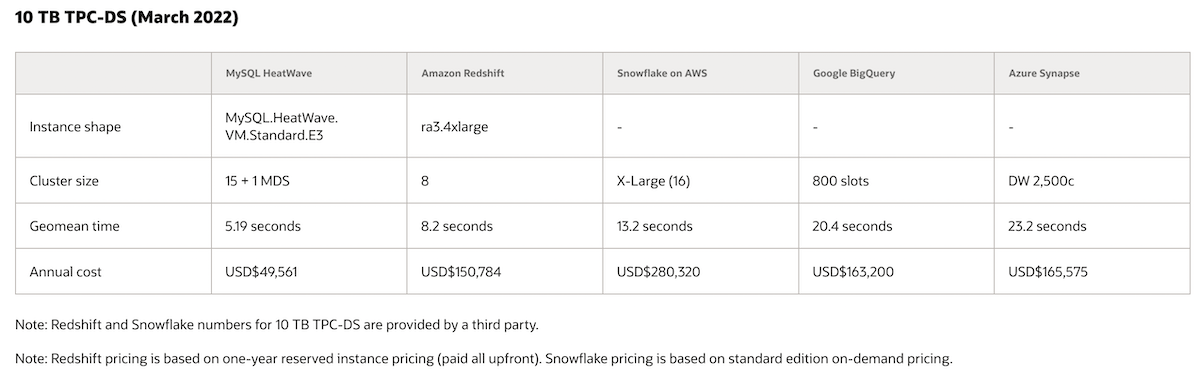
Task: Click the Snowflake on AWS header
Action: click(657, 74)
